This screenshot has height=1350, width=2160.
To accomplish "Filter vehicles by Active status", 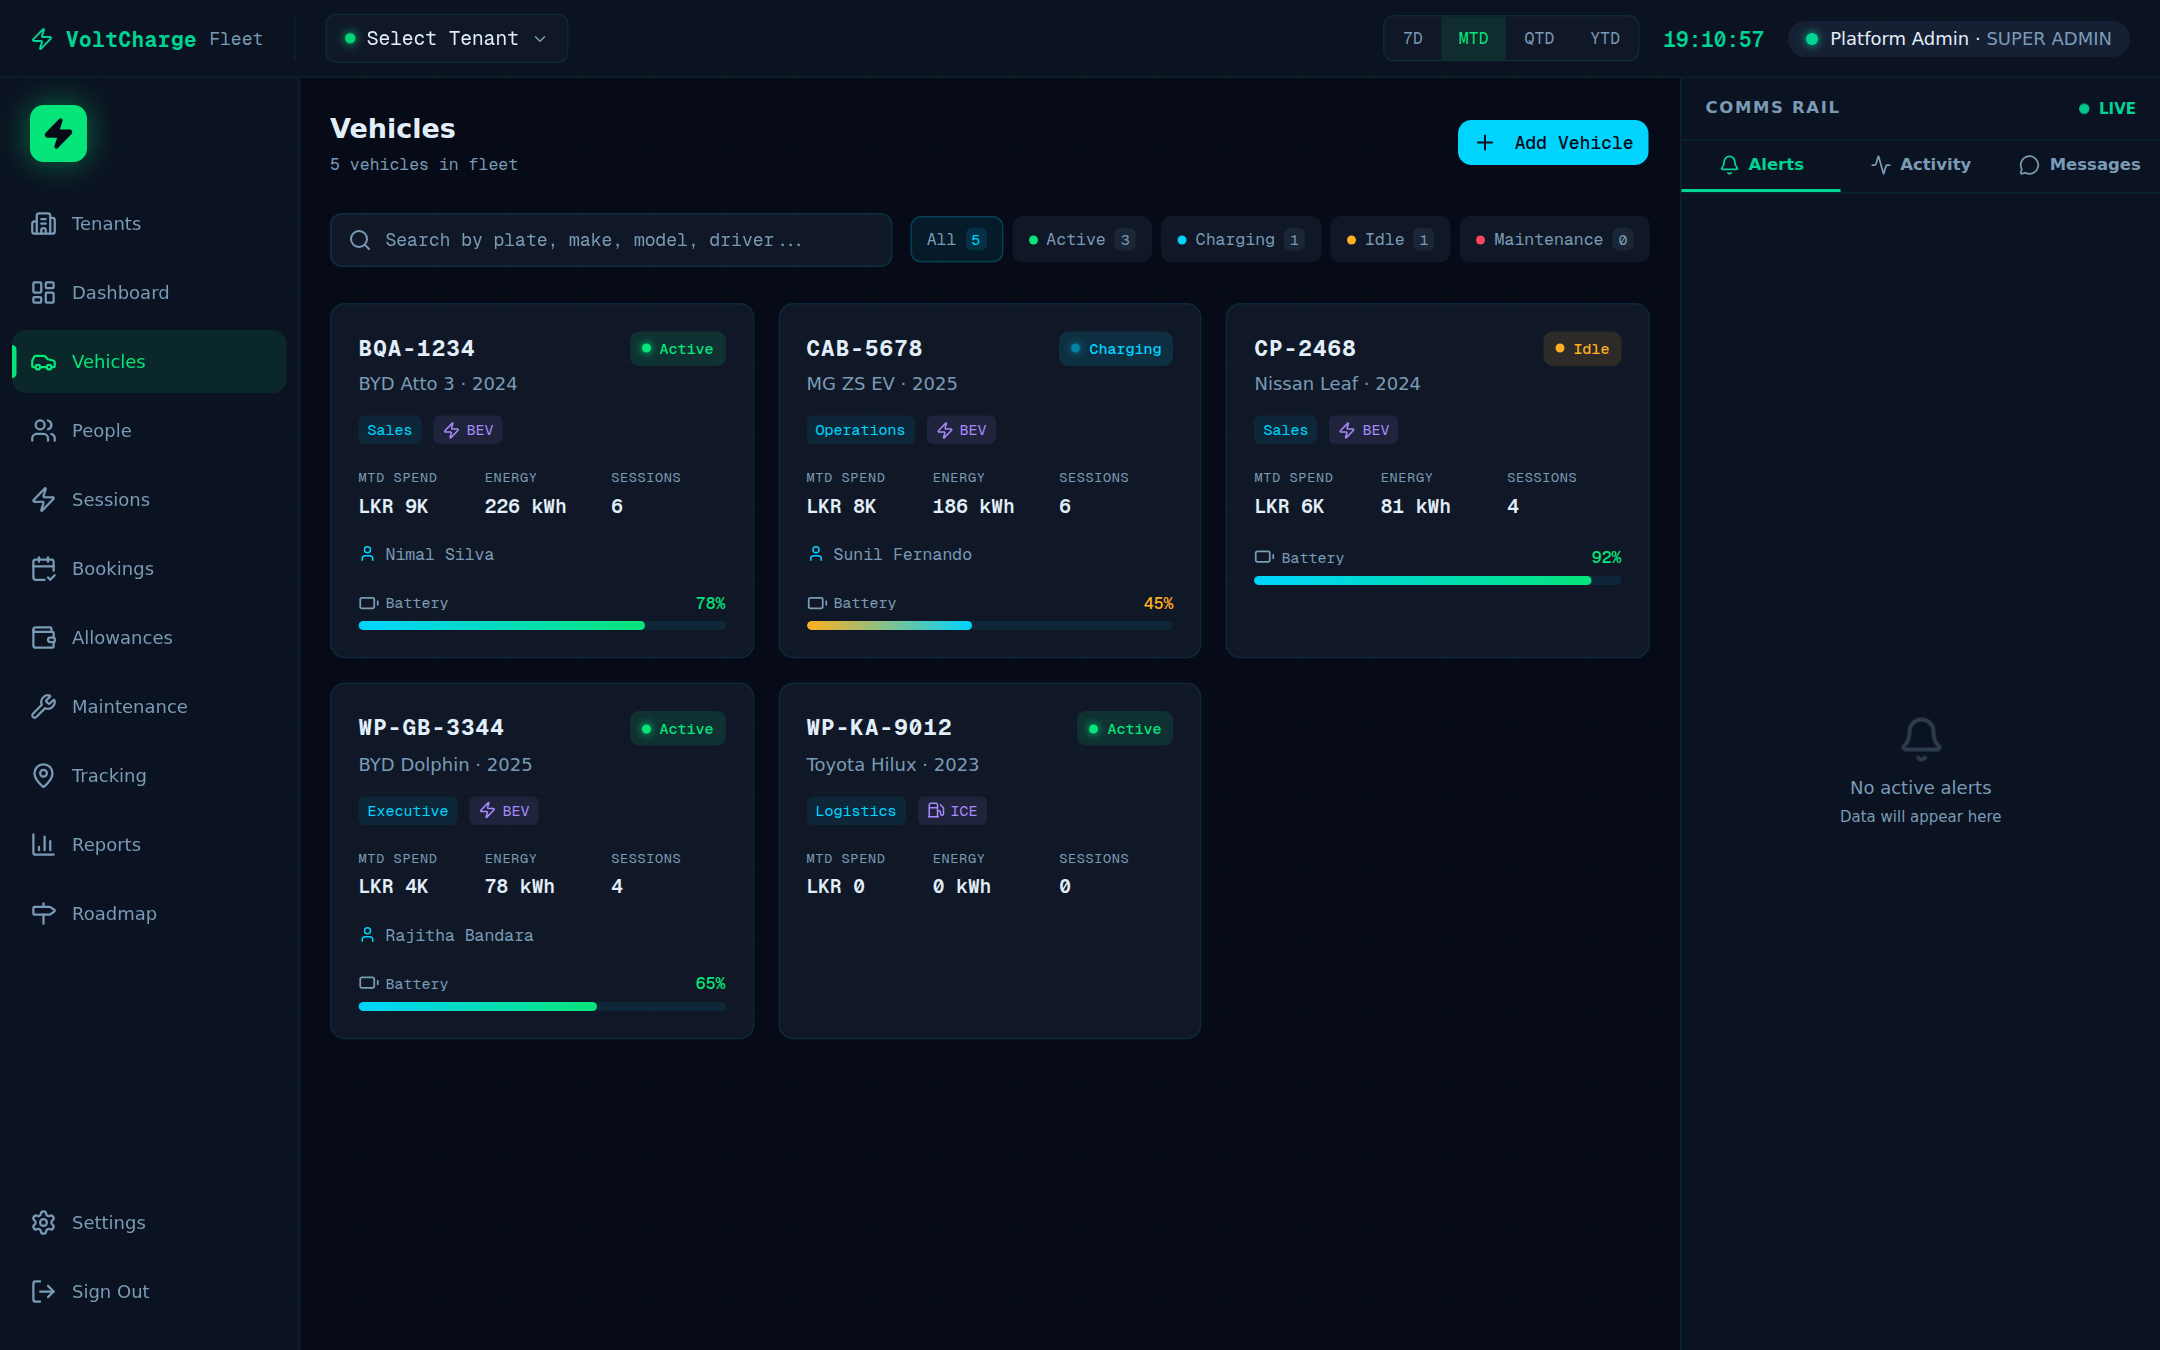I will (1081, 239).
